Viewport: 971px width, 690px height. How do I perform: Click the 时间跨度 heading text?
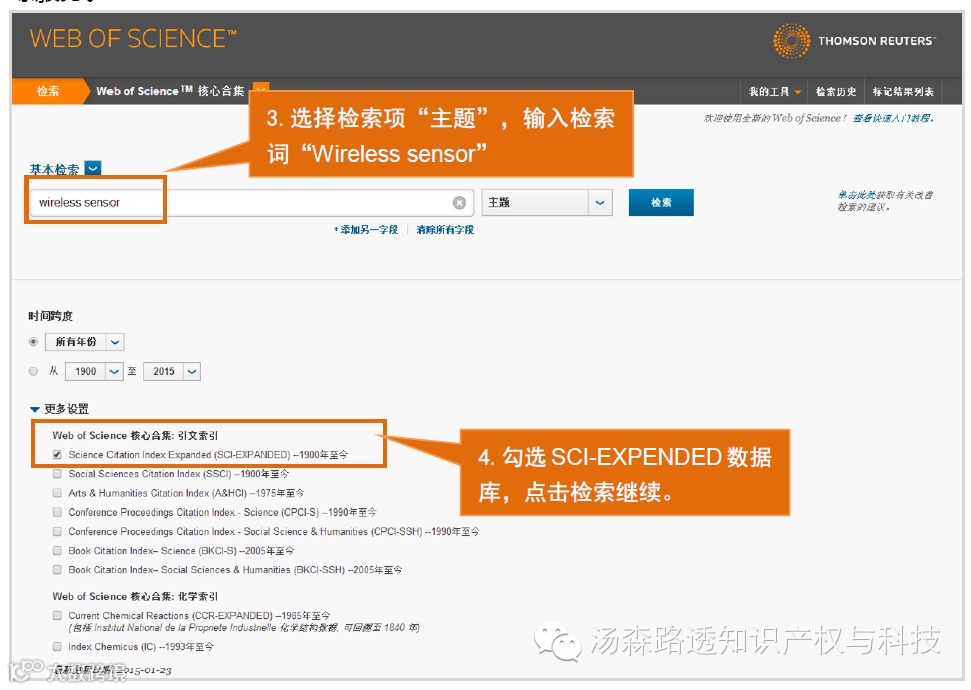point(50,316)
